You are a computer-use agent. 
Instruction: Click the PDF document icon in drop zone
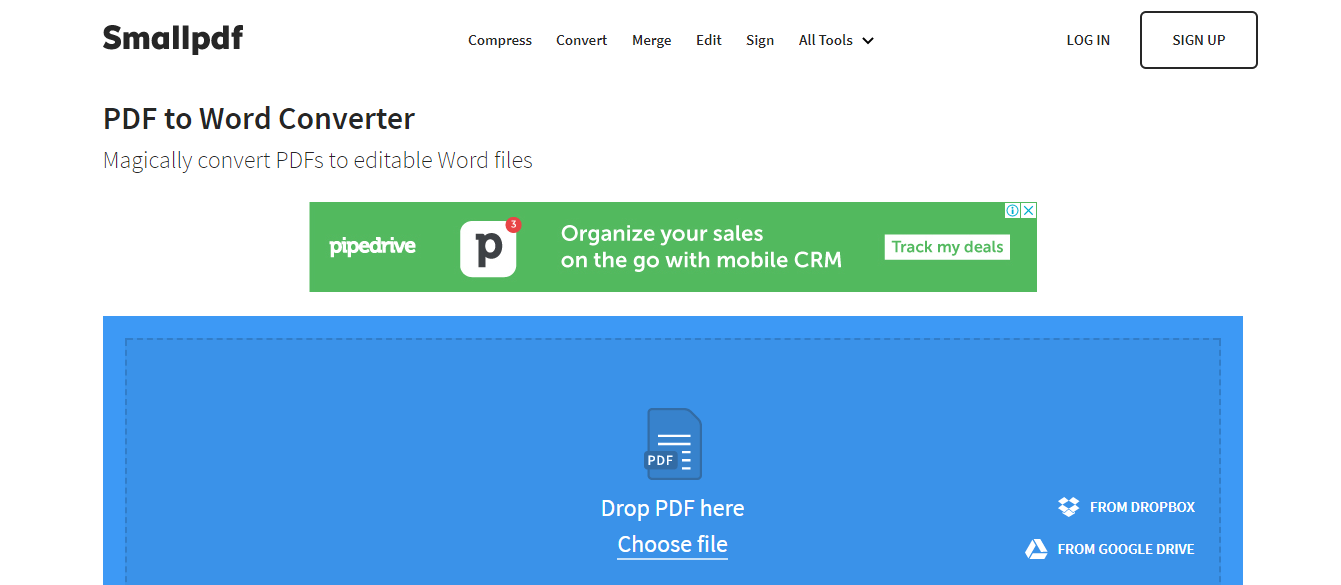673,444
